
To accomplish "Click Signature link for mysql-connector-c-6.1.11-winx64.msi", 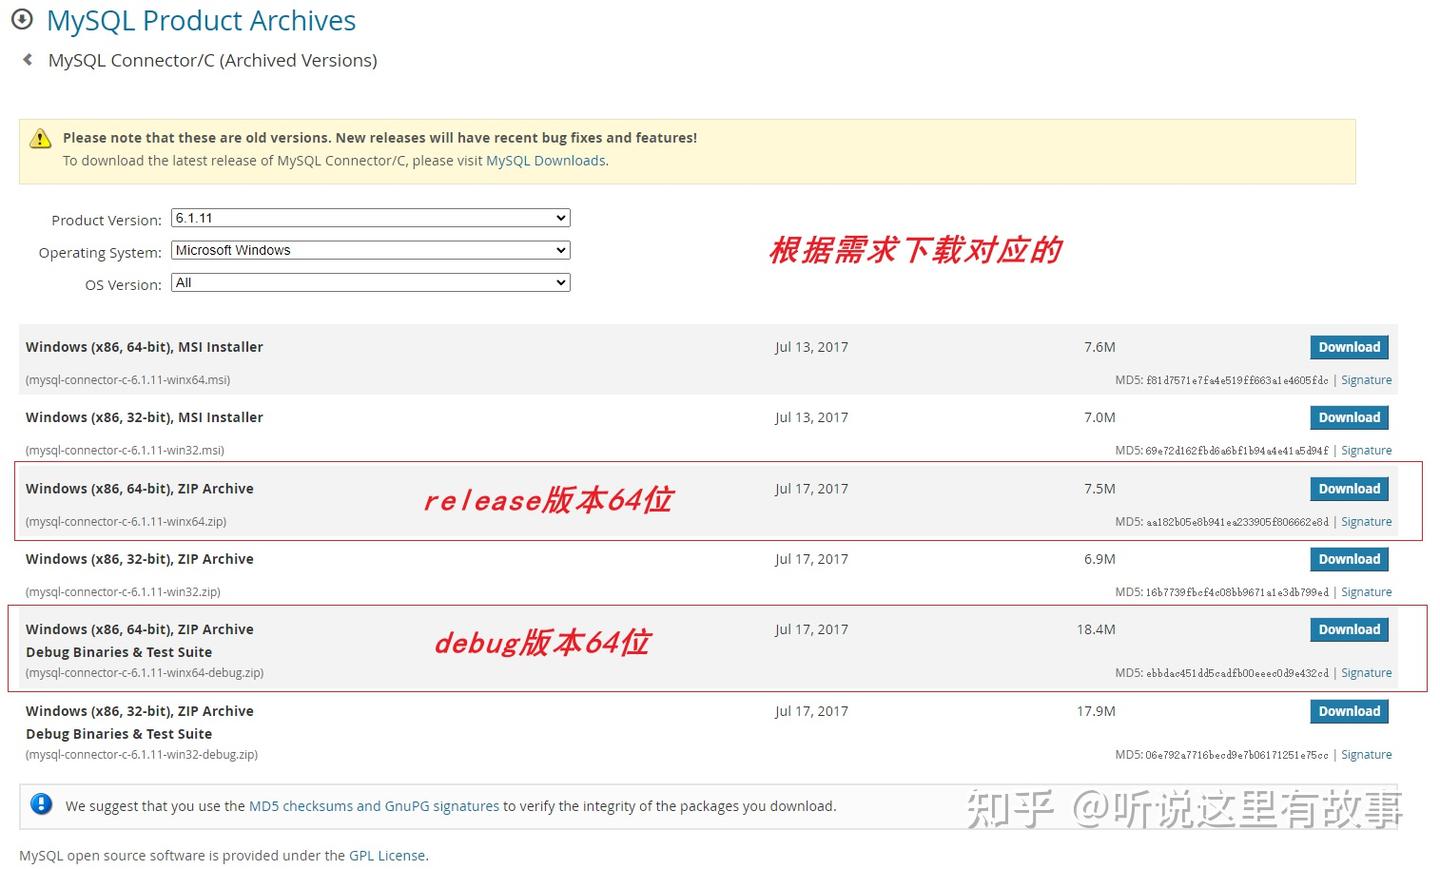I will click(x=1366, y=379).
